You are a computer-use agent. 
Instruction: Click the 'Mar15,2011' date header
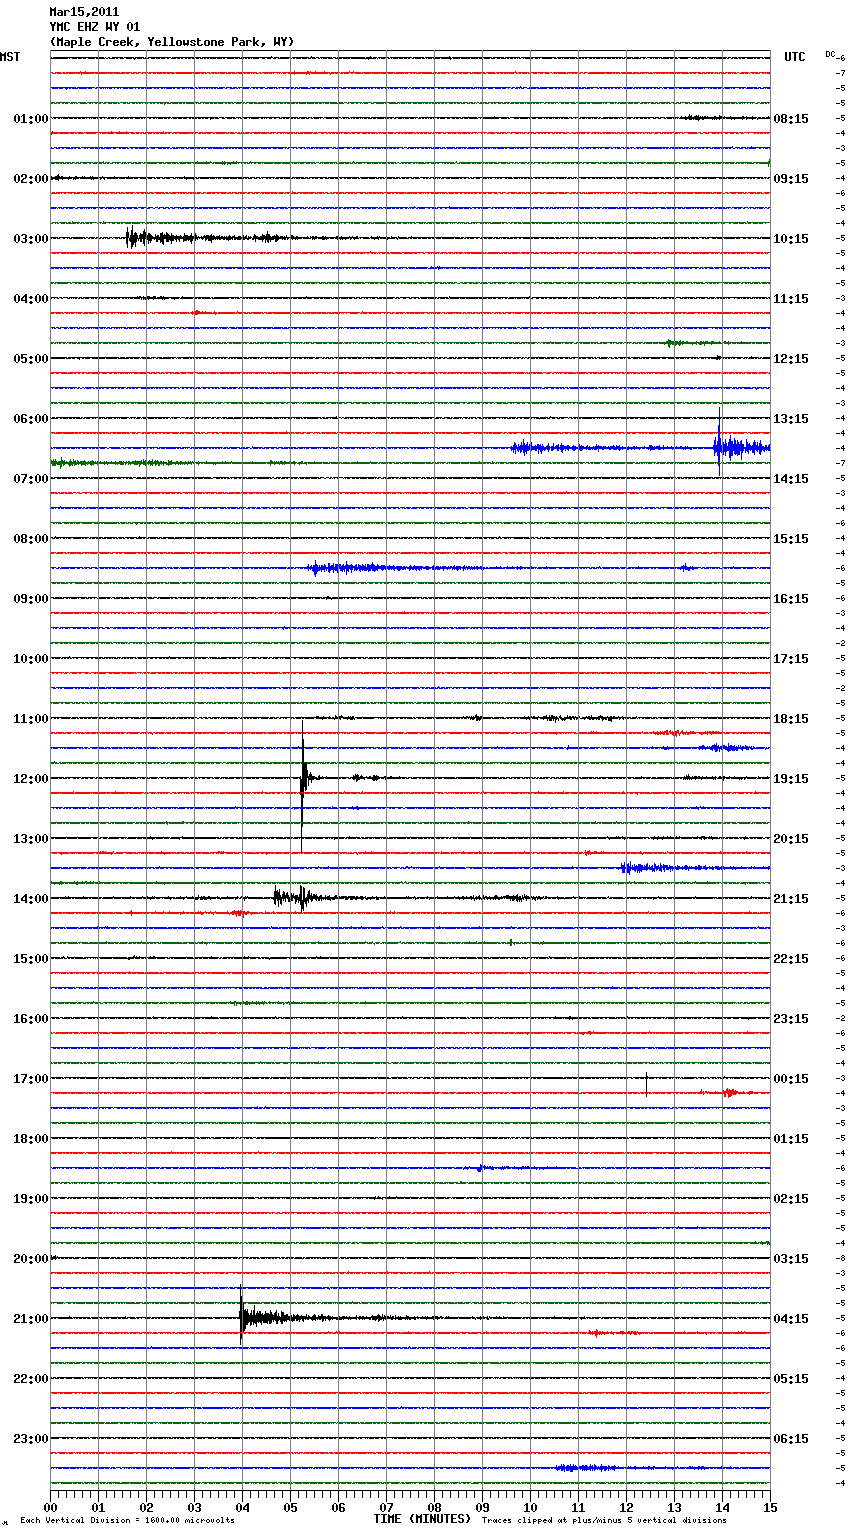[84, 12]
